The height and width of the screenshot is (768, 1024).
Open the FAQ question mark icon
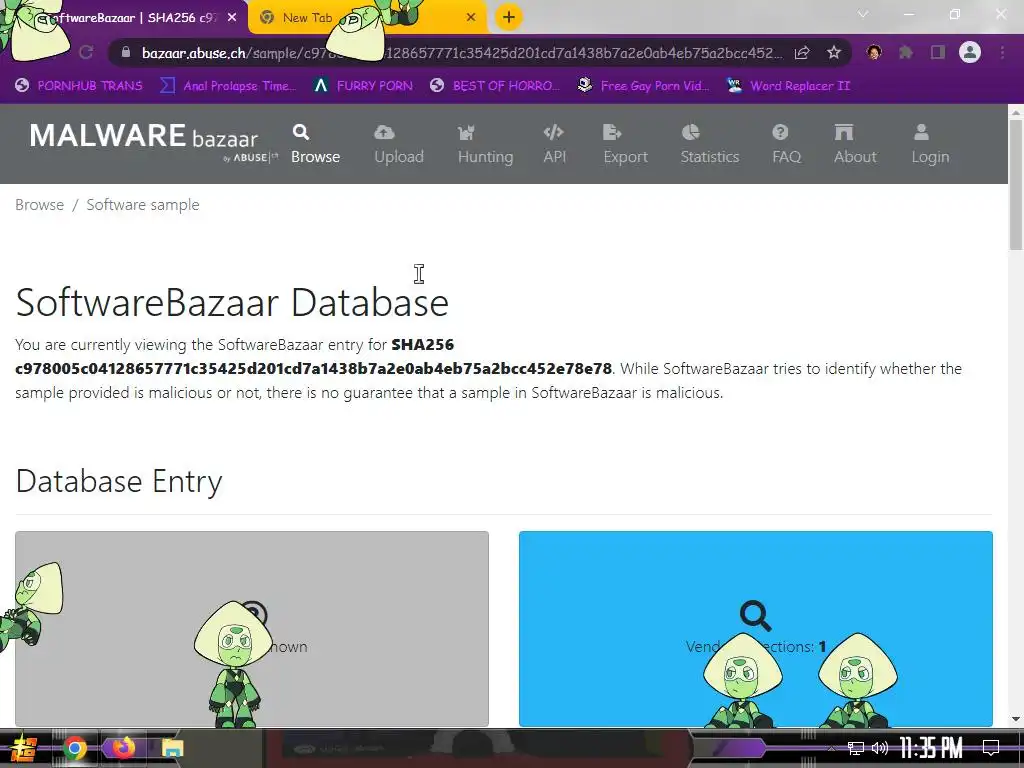780,133
